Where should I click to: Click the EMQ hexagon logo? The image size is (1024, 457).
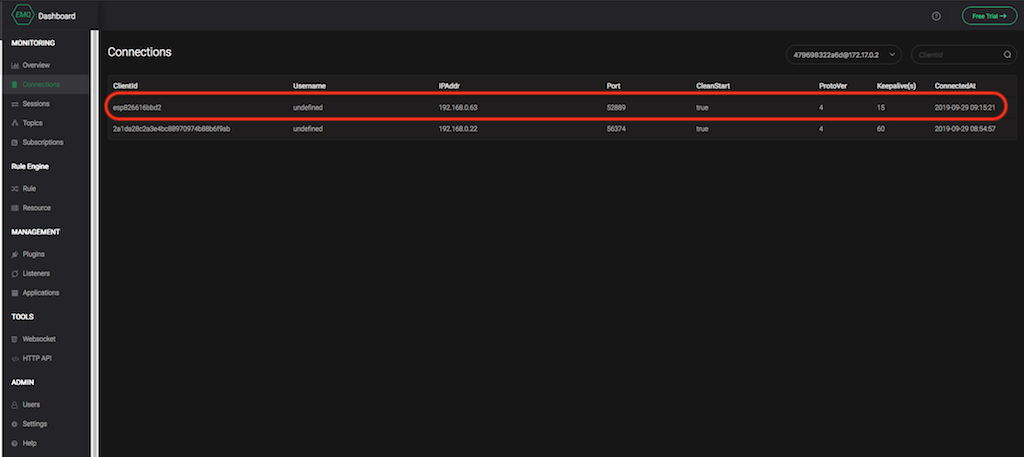pos(22,15)
